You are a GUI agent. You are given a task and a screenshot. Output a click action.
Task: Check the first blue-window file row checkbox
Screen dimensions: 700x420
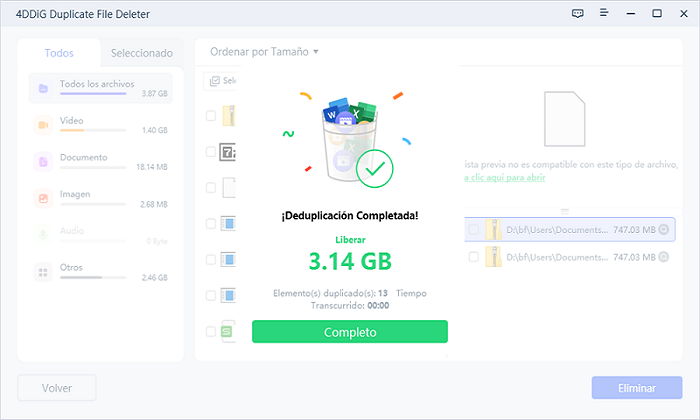pyautogui.click(x=211, y=224)
